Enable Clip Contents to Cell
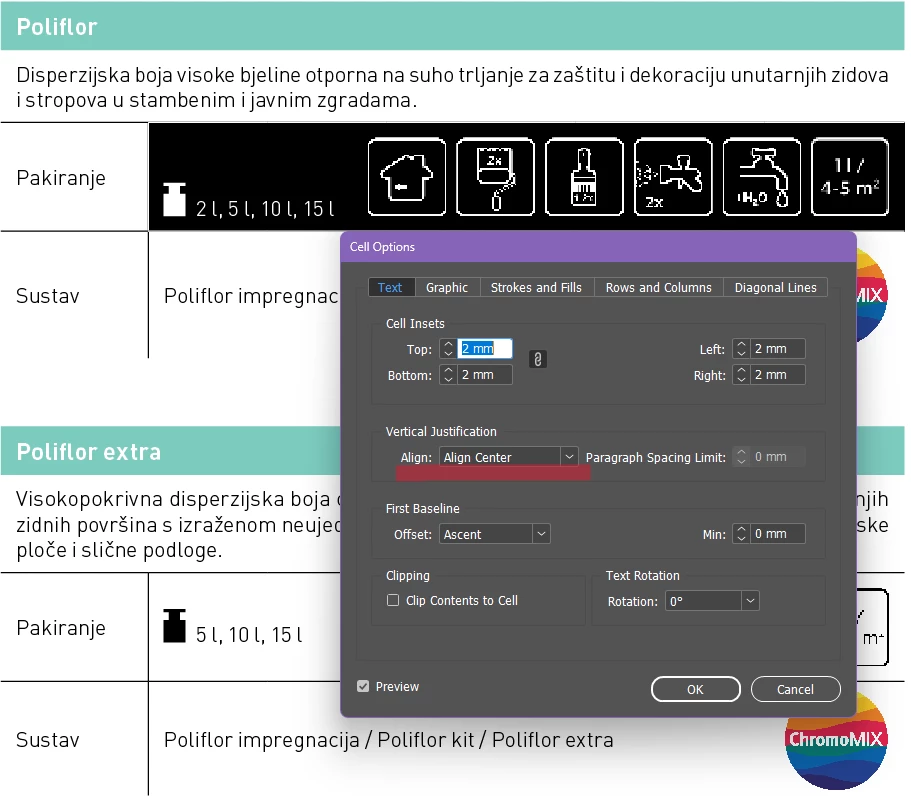 coord(393,600)
